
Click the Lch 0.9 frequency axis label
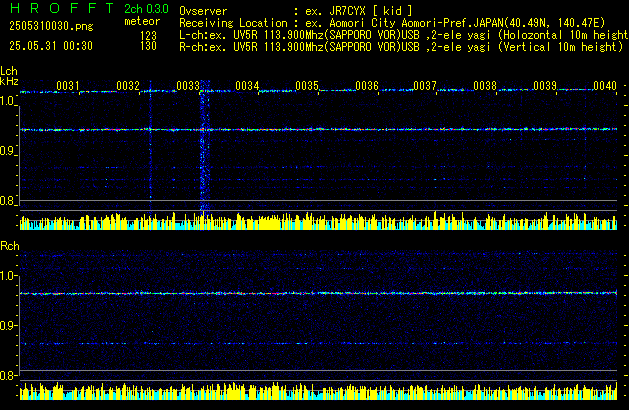(7, 151)
